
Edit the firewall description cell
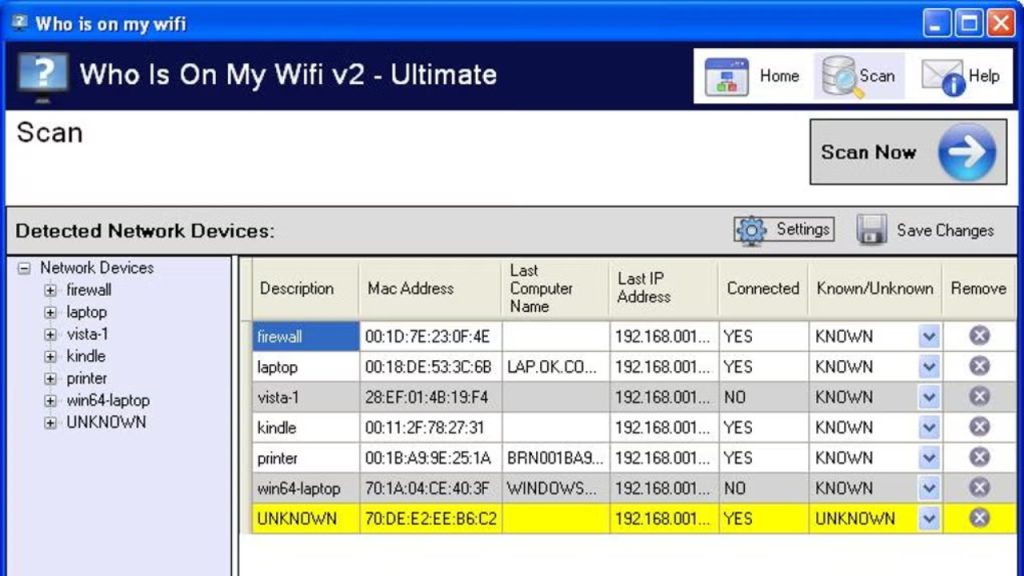(305, 337)
